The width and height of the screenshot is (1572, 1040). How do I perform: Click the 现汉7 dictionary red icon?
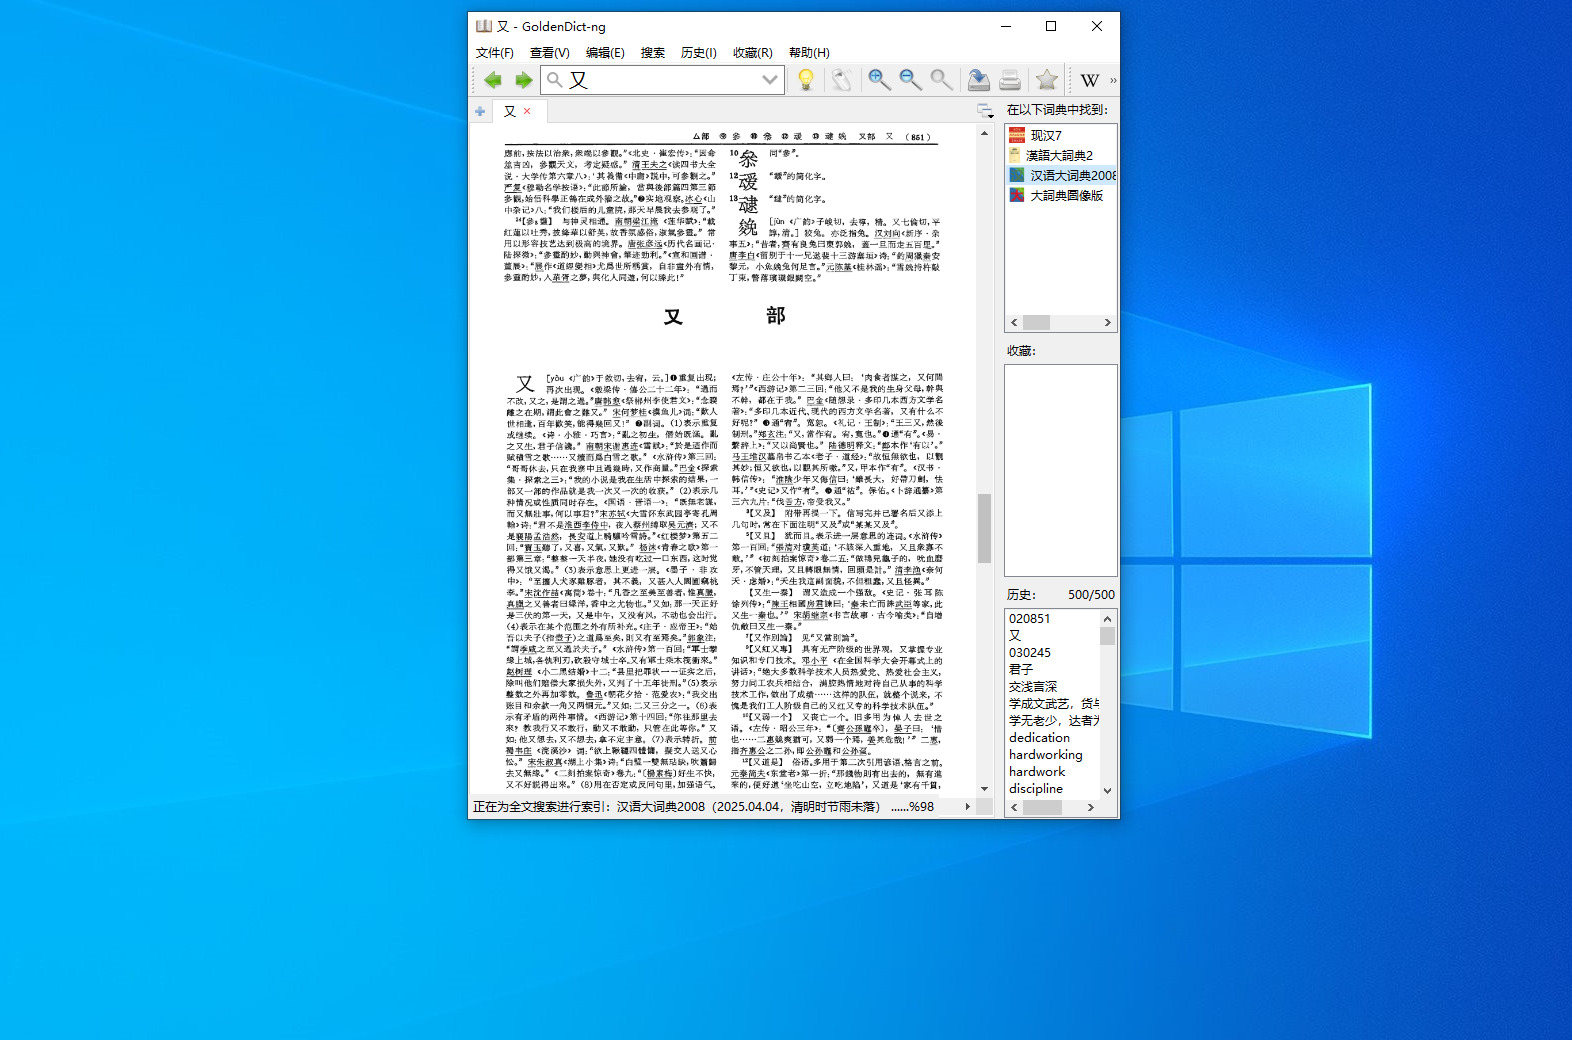coord(1017,135)
